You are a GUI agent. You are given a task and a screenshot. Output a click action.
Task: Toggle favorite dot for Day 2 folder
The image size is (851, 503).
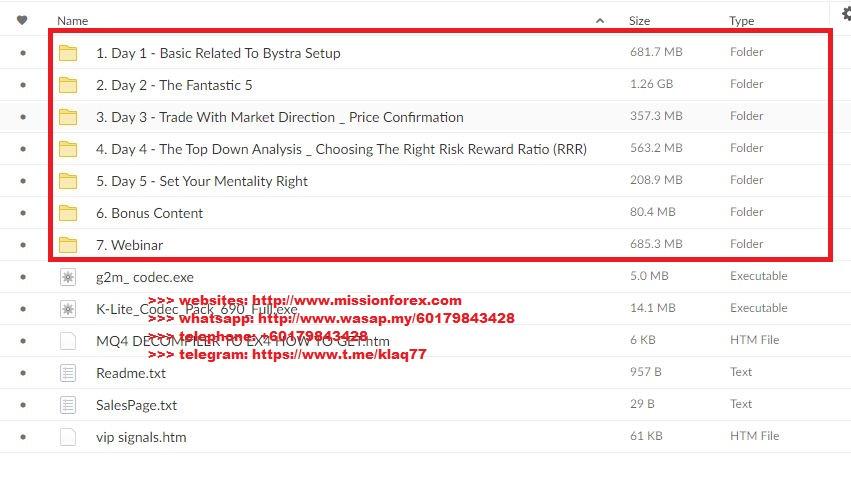click(23, 85)
